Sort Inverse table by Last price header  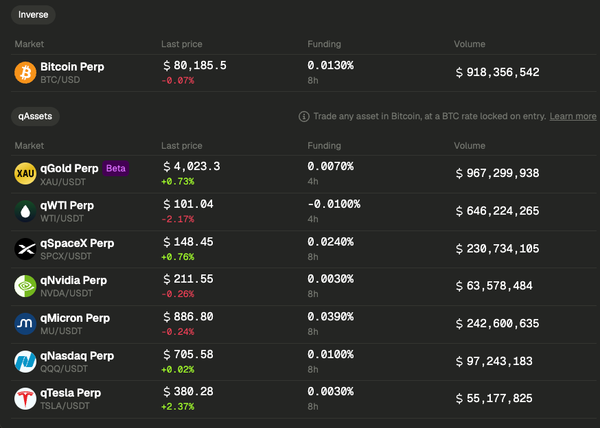pyautogui.click(x=182, y=44)
